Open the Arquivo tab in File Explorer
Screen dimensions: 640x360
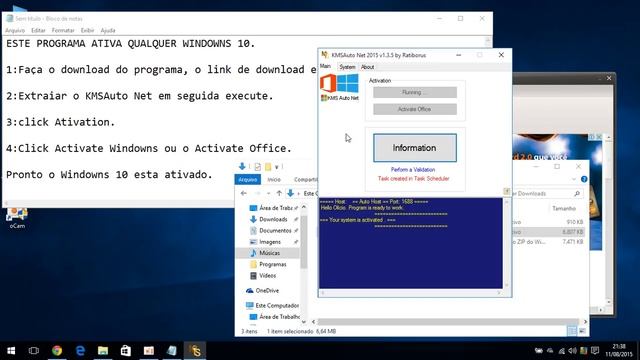[x=248, y=180]
